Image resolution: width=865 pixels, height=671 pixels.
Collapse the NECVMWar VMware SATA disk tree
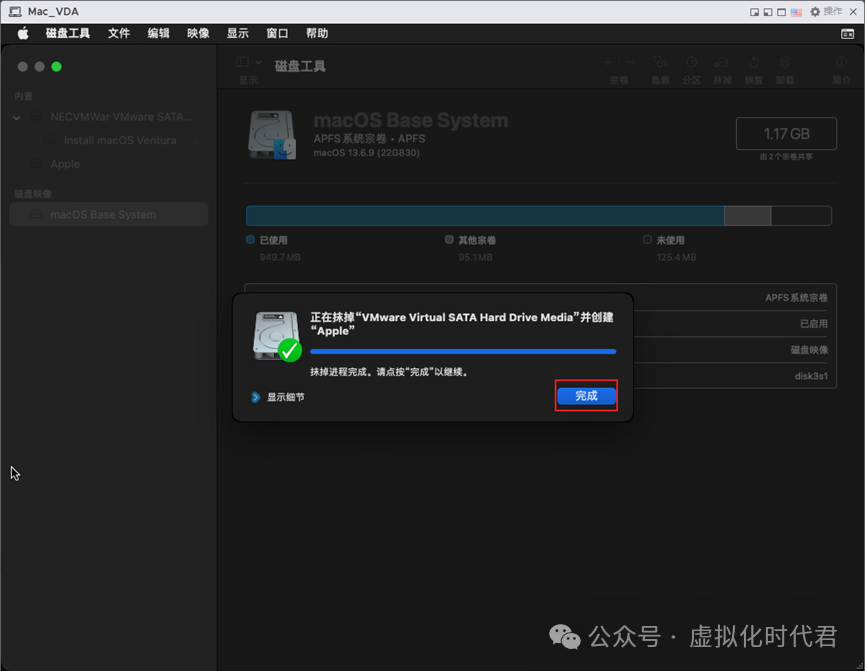(17, 118)
